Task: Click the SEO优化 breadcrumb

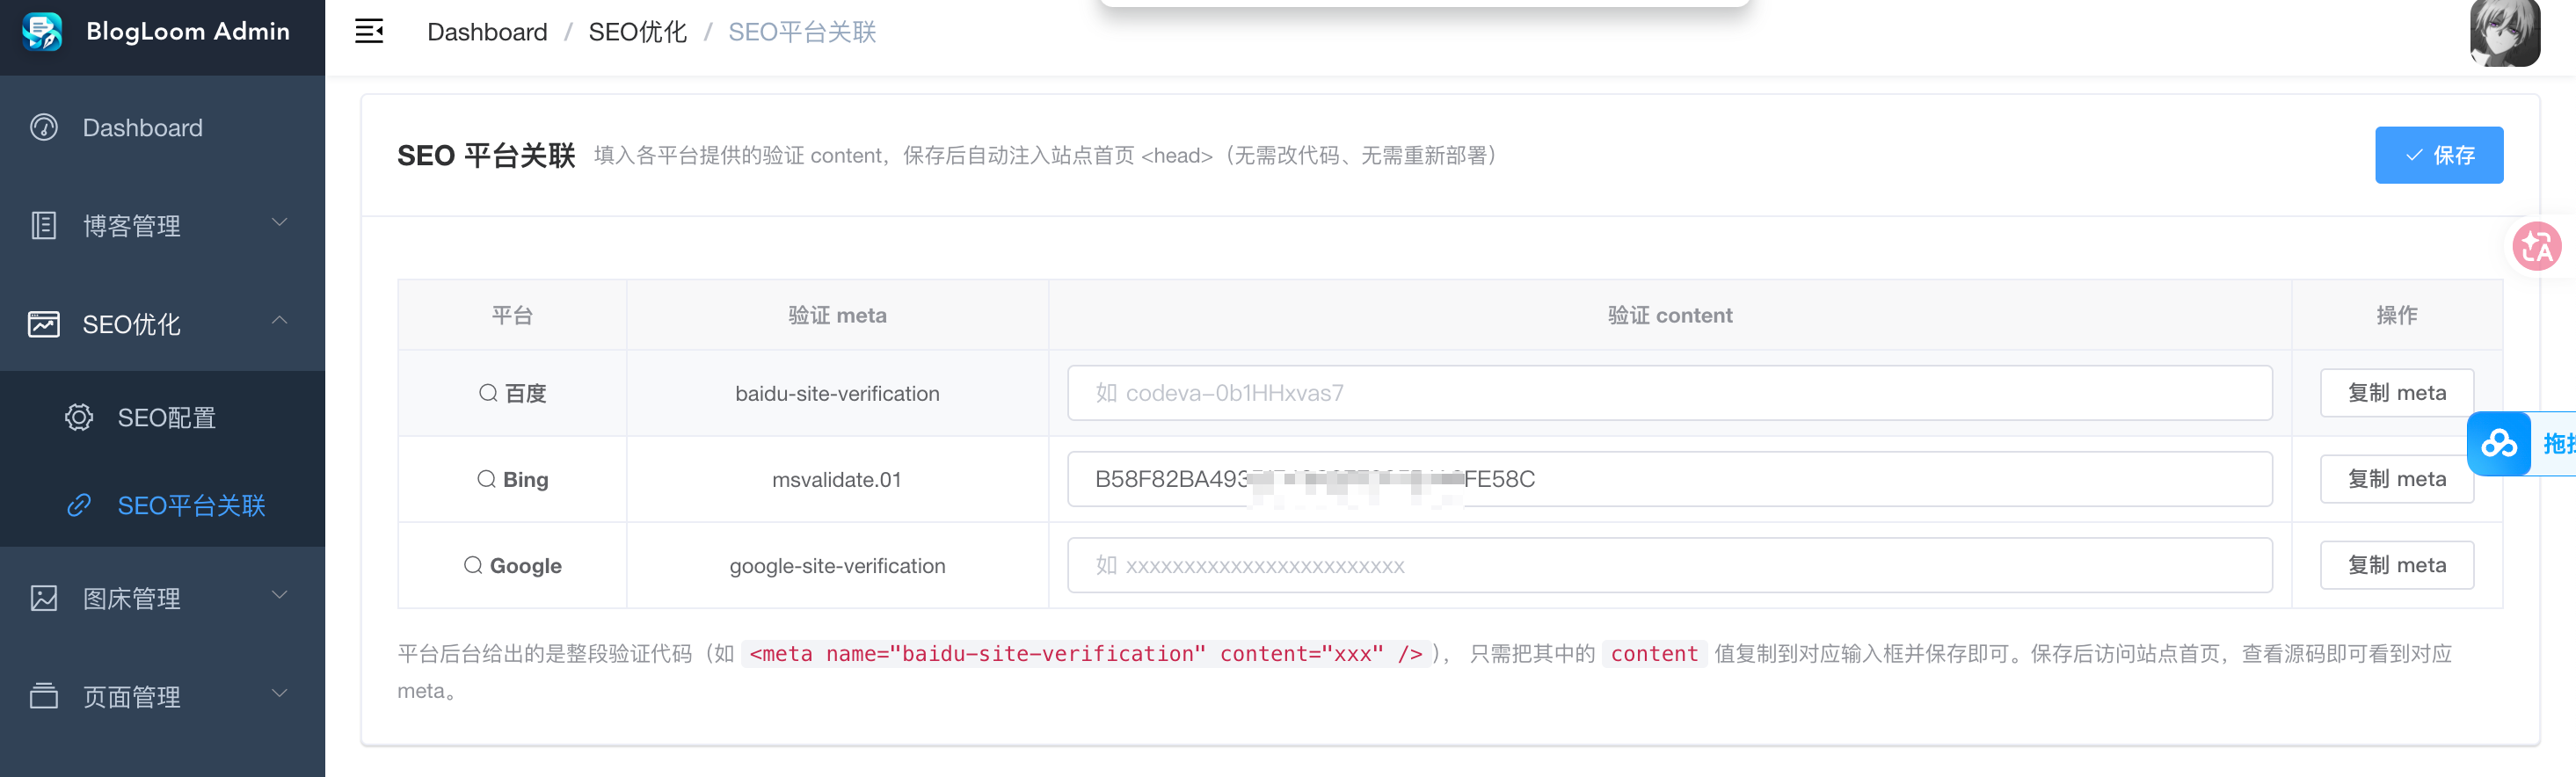Action: pos(638,32)
